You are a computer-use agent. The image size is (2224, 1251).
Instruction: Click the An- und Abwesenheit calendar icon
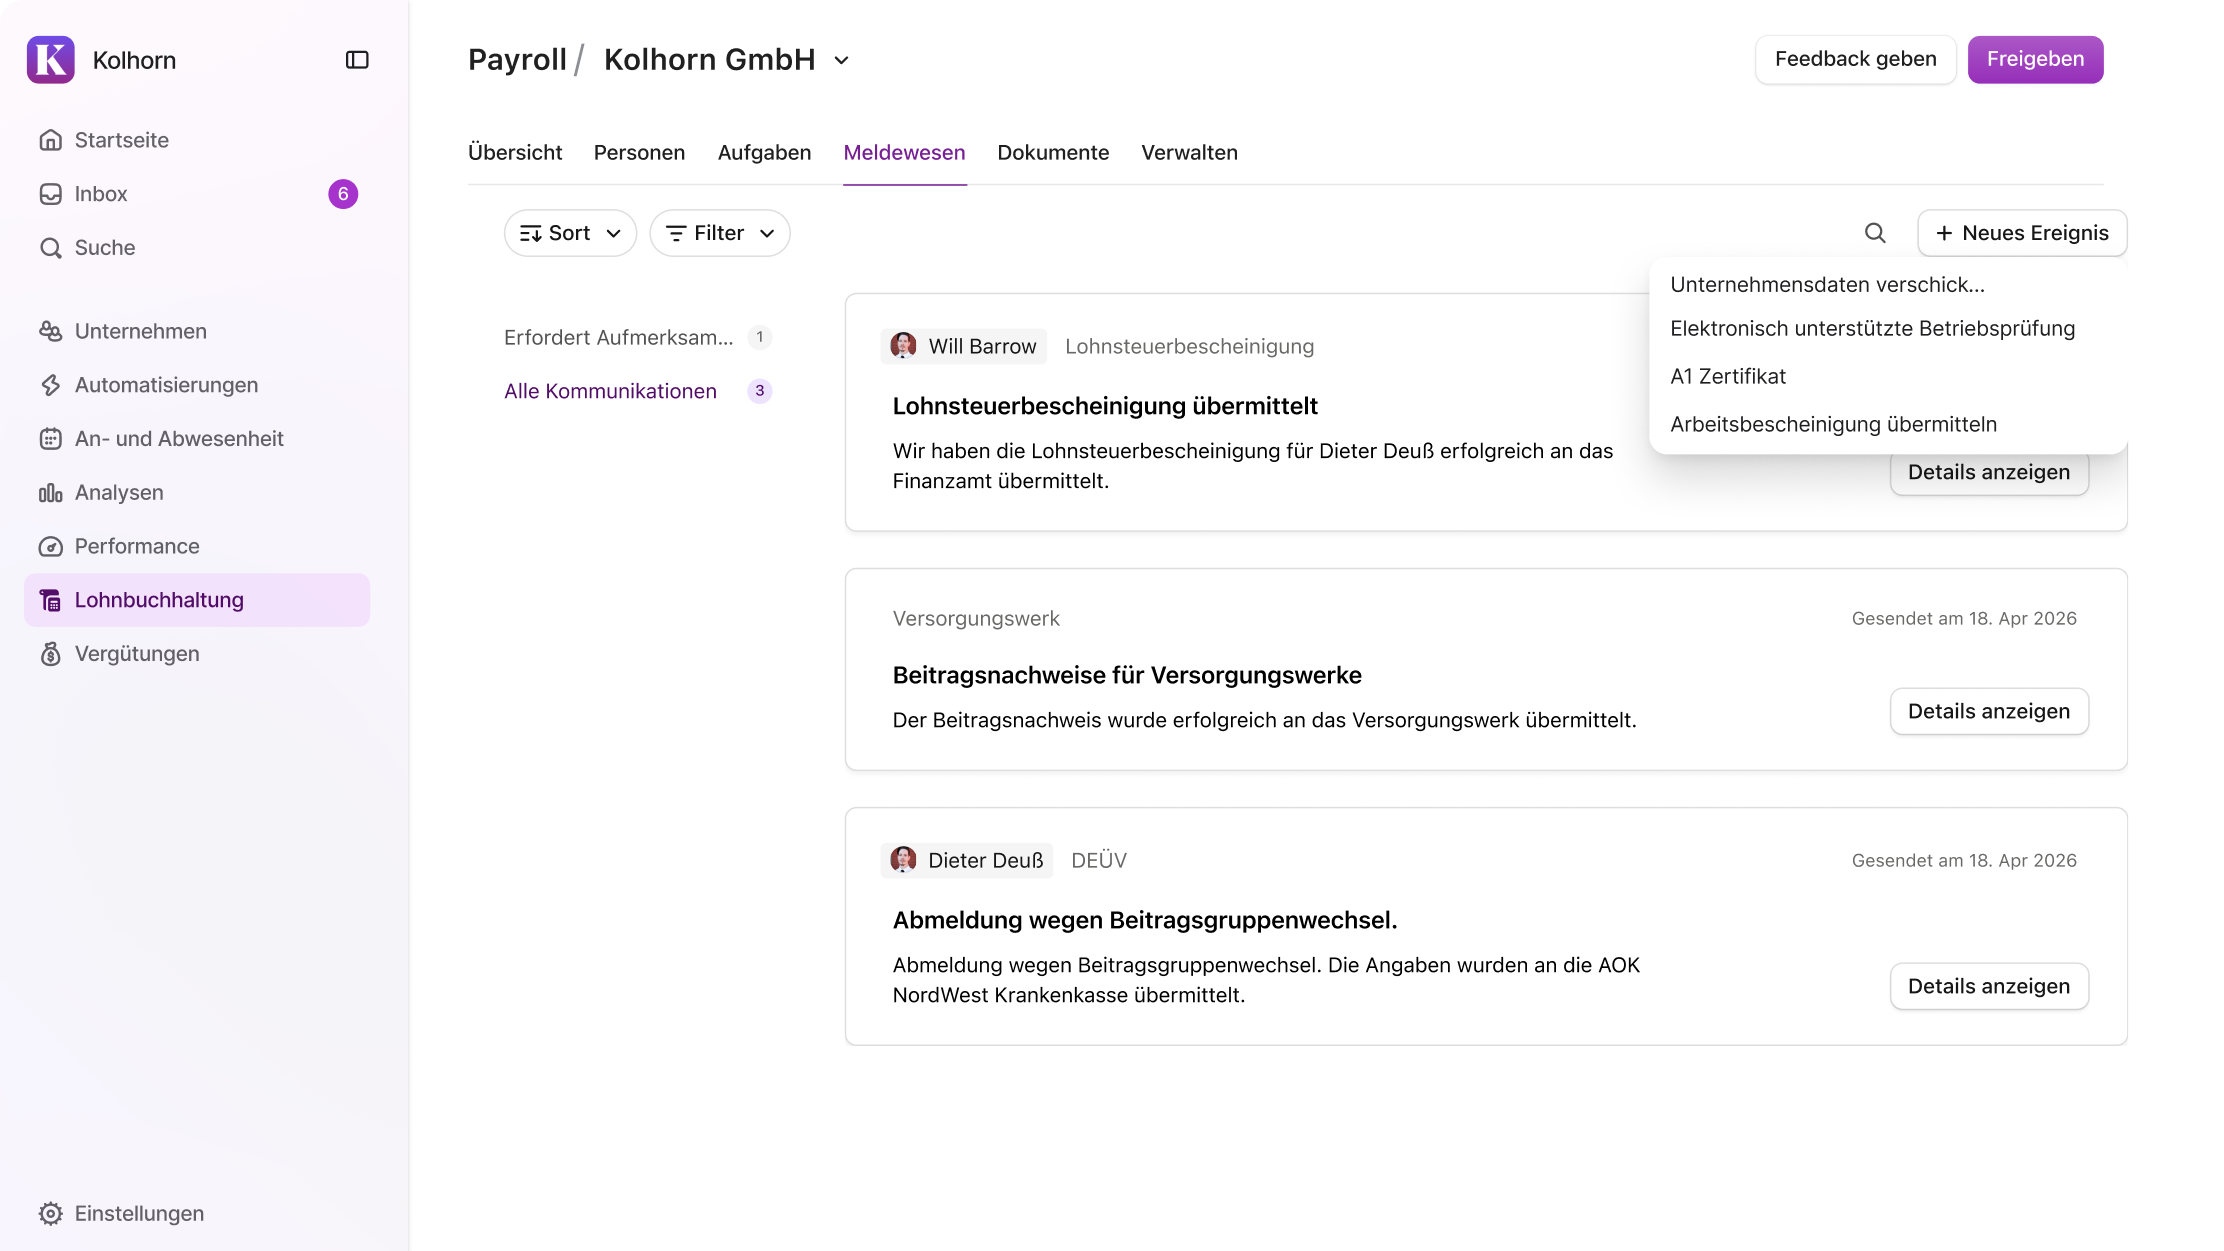click(x=51, y=439)
